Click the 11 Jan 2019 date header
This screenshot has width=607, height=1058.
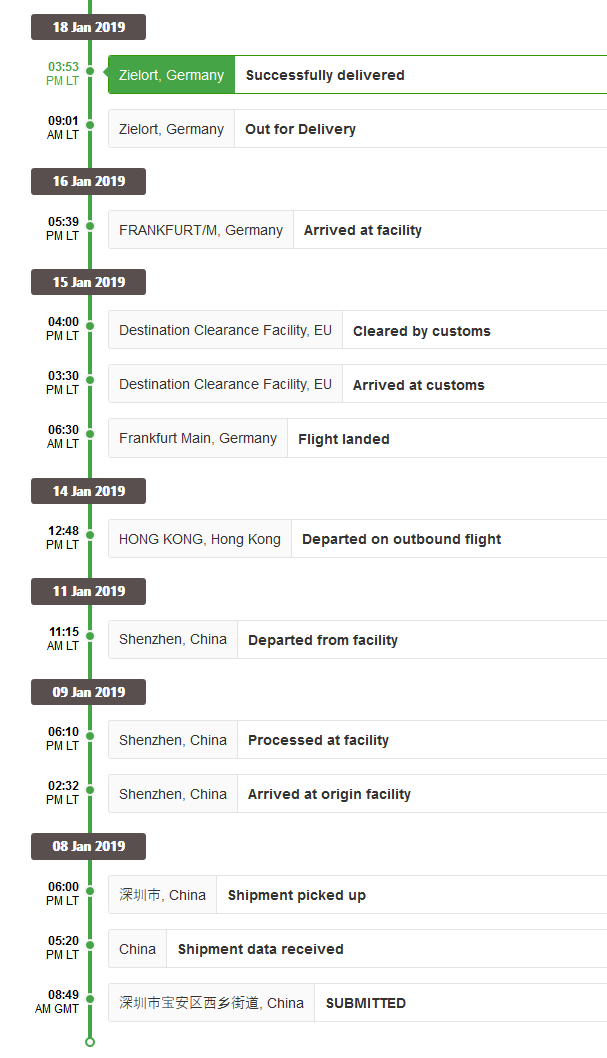click(x=88, y=591)
